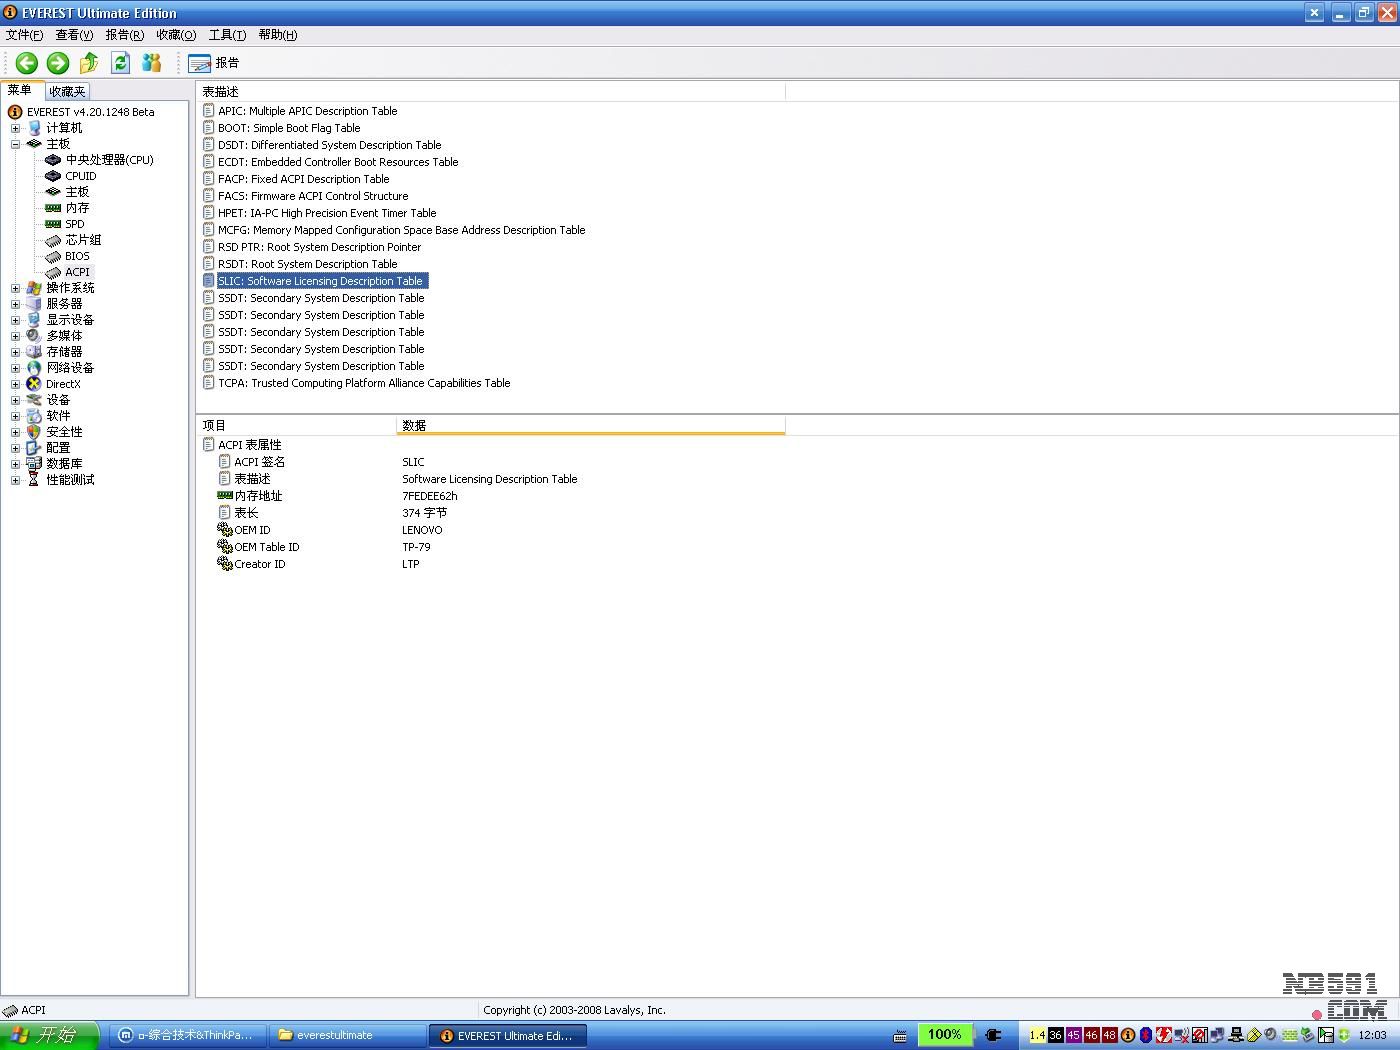Select BIOS in the motherboard tree
This screenshot has height=1050, width=1400.
coord(77,256)
